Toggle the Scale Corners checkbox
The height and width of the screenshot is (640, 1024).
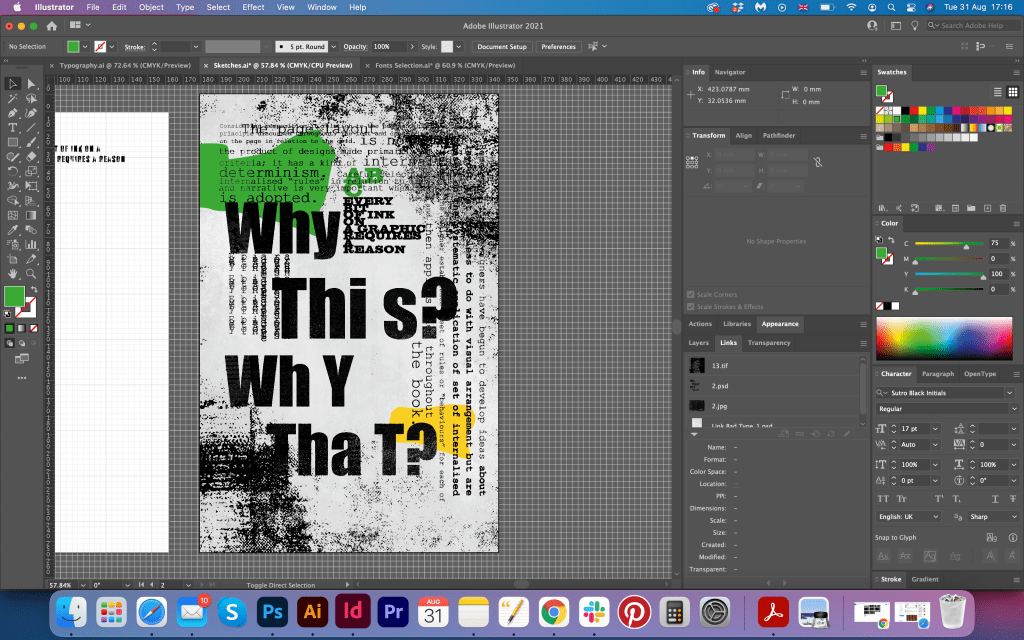click(691, 295)
